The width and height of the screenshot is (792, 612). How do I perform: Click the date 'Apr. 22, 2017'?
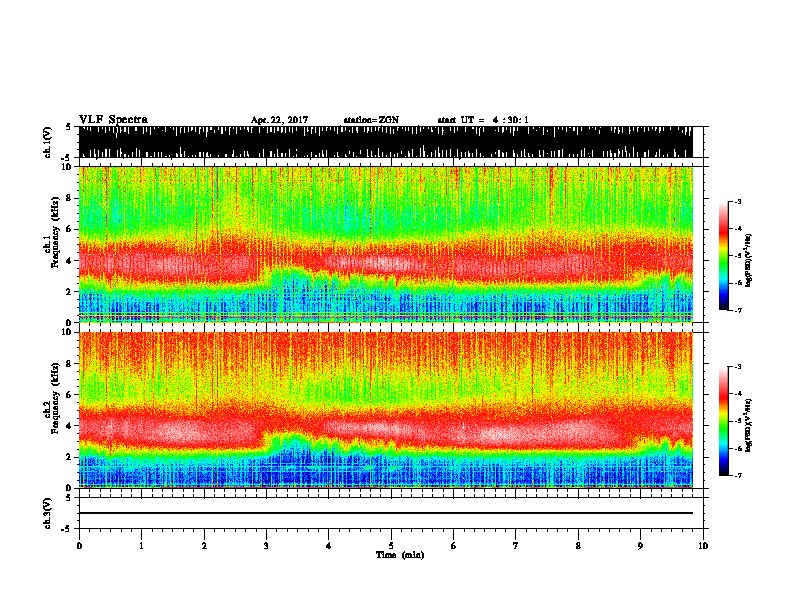click(x=279, y=120)
